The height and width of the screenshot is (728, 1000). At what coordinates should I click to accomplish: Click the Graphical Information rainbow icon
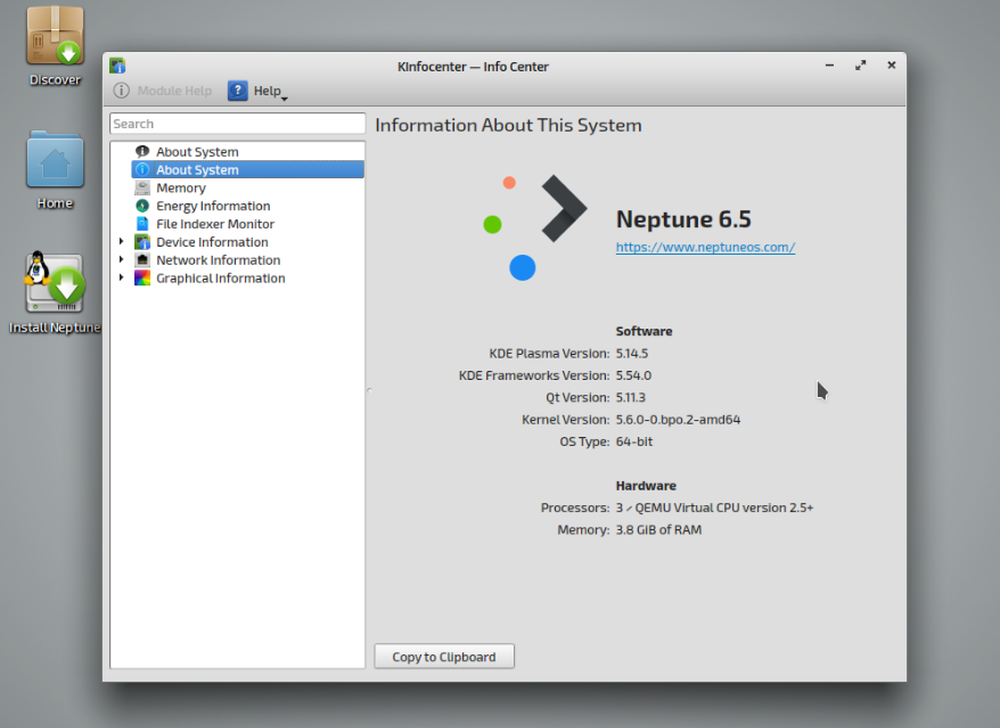[142, 278]
